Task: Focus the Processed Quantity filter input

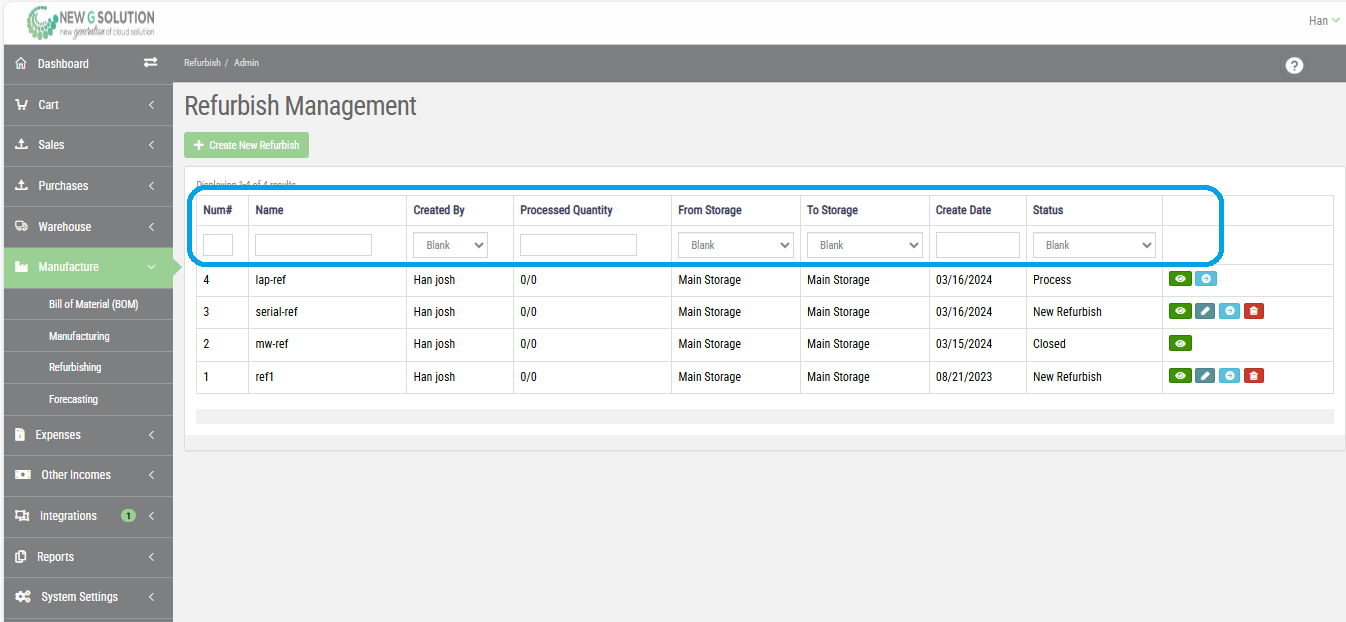Action: pos(578,245)
